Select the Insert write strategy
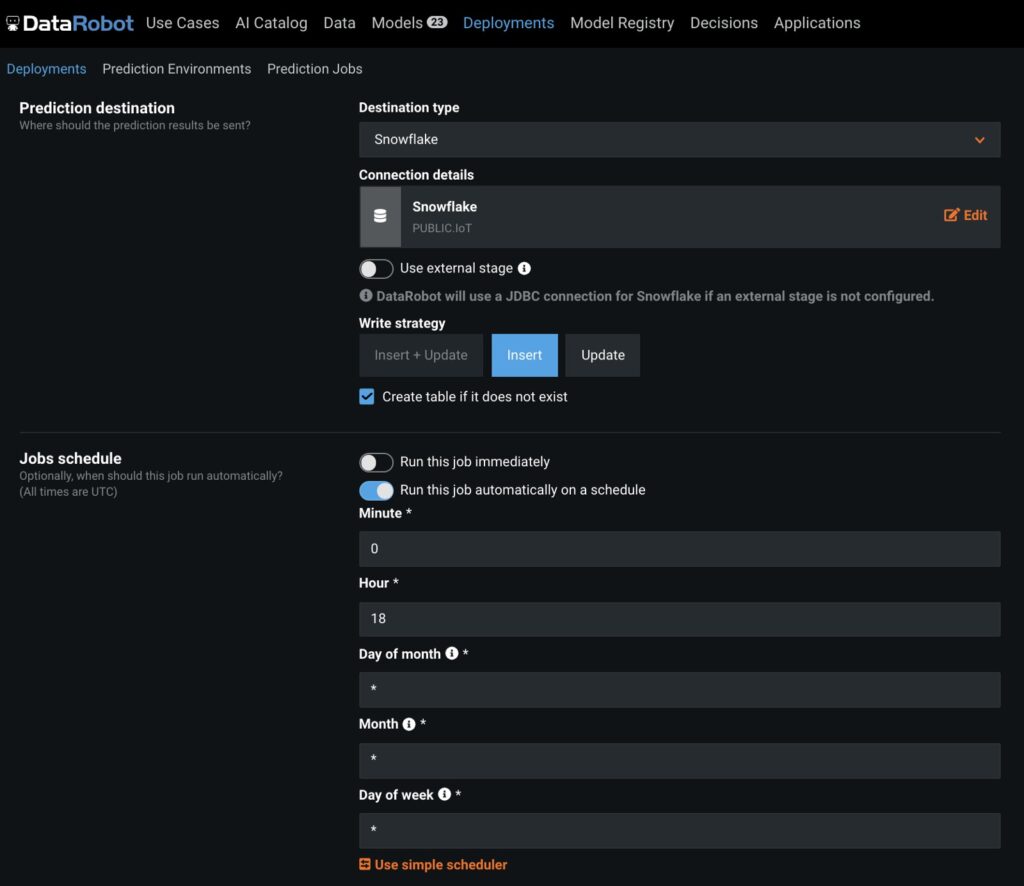This screenshot has width=1024, height=886. click(x=524, y=355)
